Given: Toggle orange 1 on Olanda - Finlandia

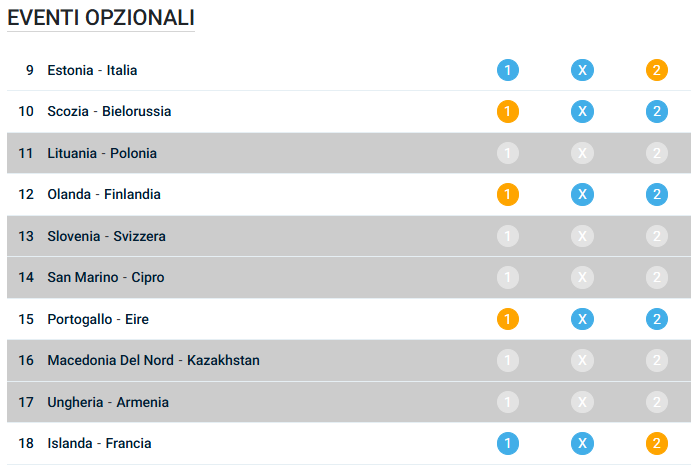Looking at the screenshot, I should (x=508, y=194).
